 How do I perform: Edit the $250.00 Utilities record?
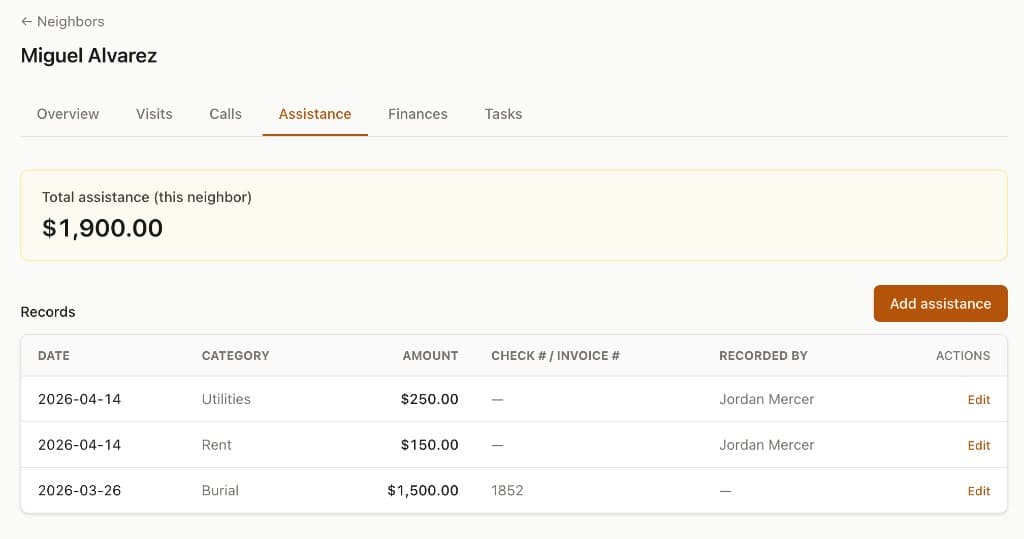coord(978,399)
